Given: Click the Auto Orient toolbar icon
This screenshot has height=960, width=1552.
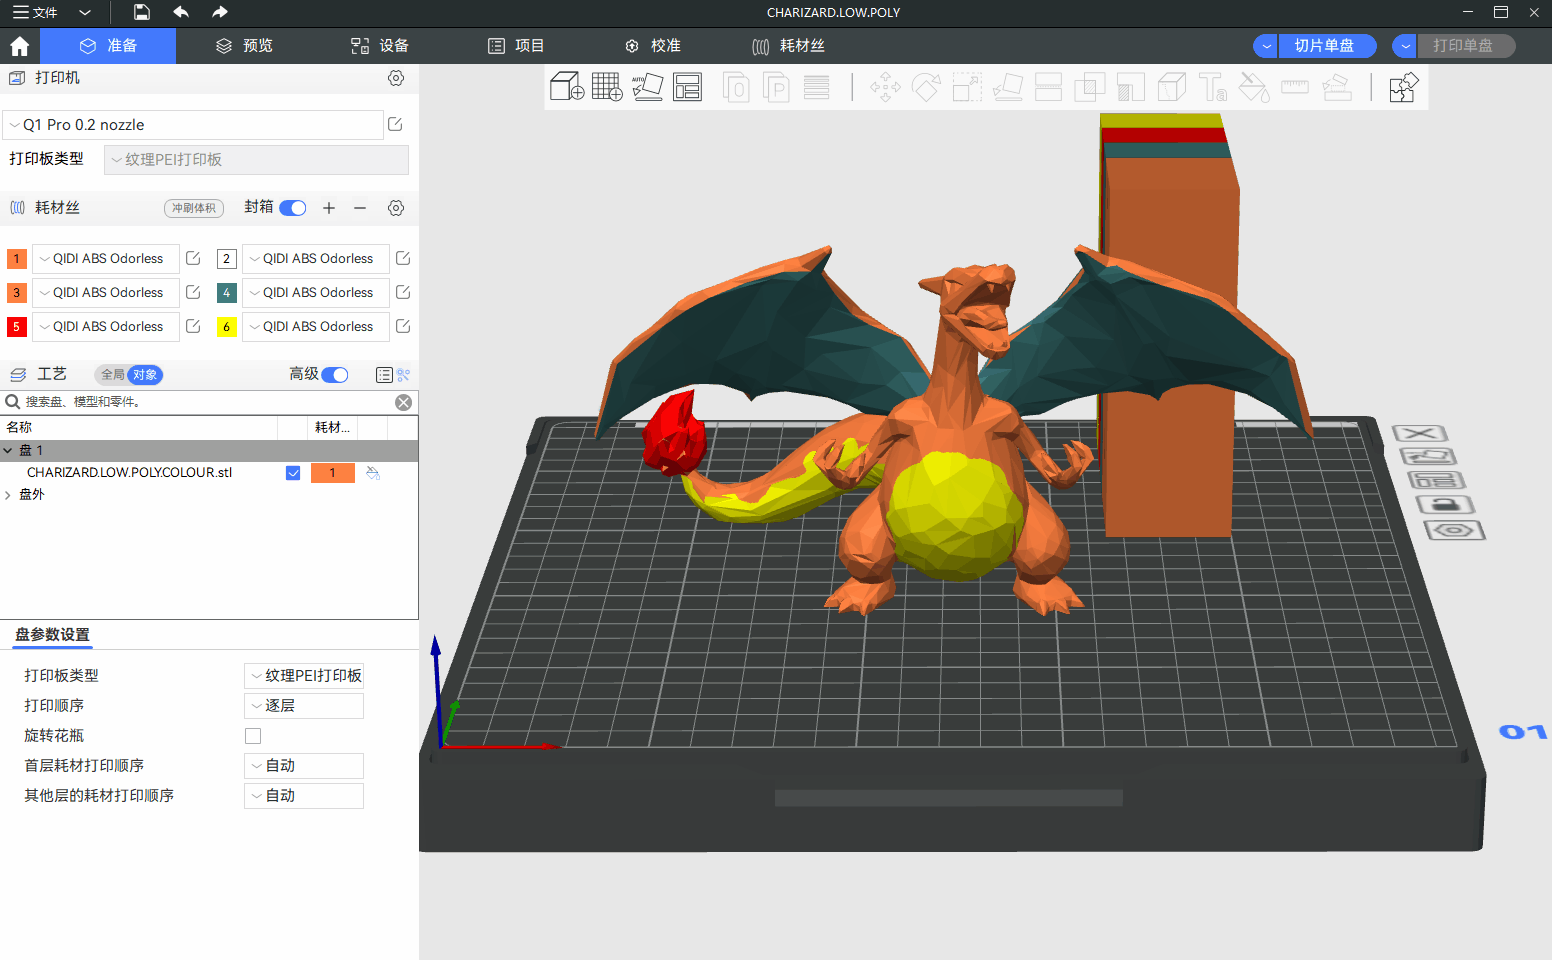Looking at the screenshot, I should coord(647,87).
